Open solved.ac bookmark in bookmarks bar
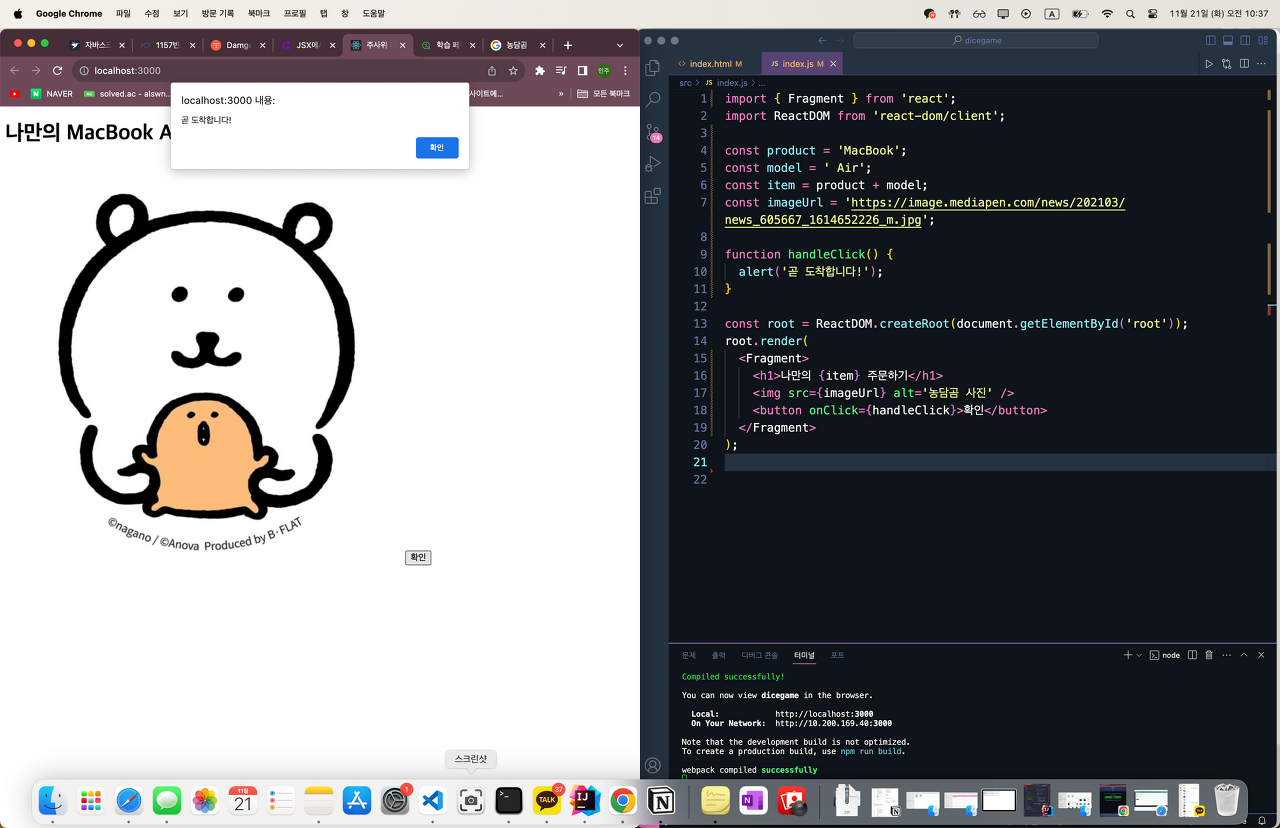This screenshot has width=1280, height=828. (x=127, y=93)
